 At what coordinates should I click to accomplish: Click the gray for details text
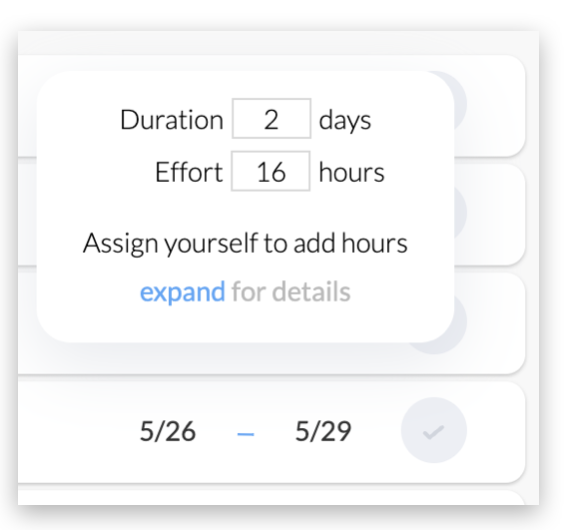click(x=291, y=291)
